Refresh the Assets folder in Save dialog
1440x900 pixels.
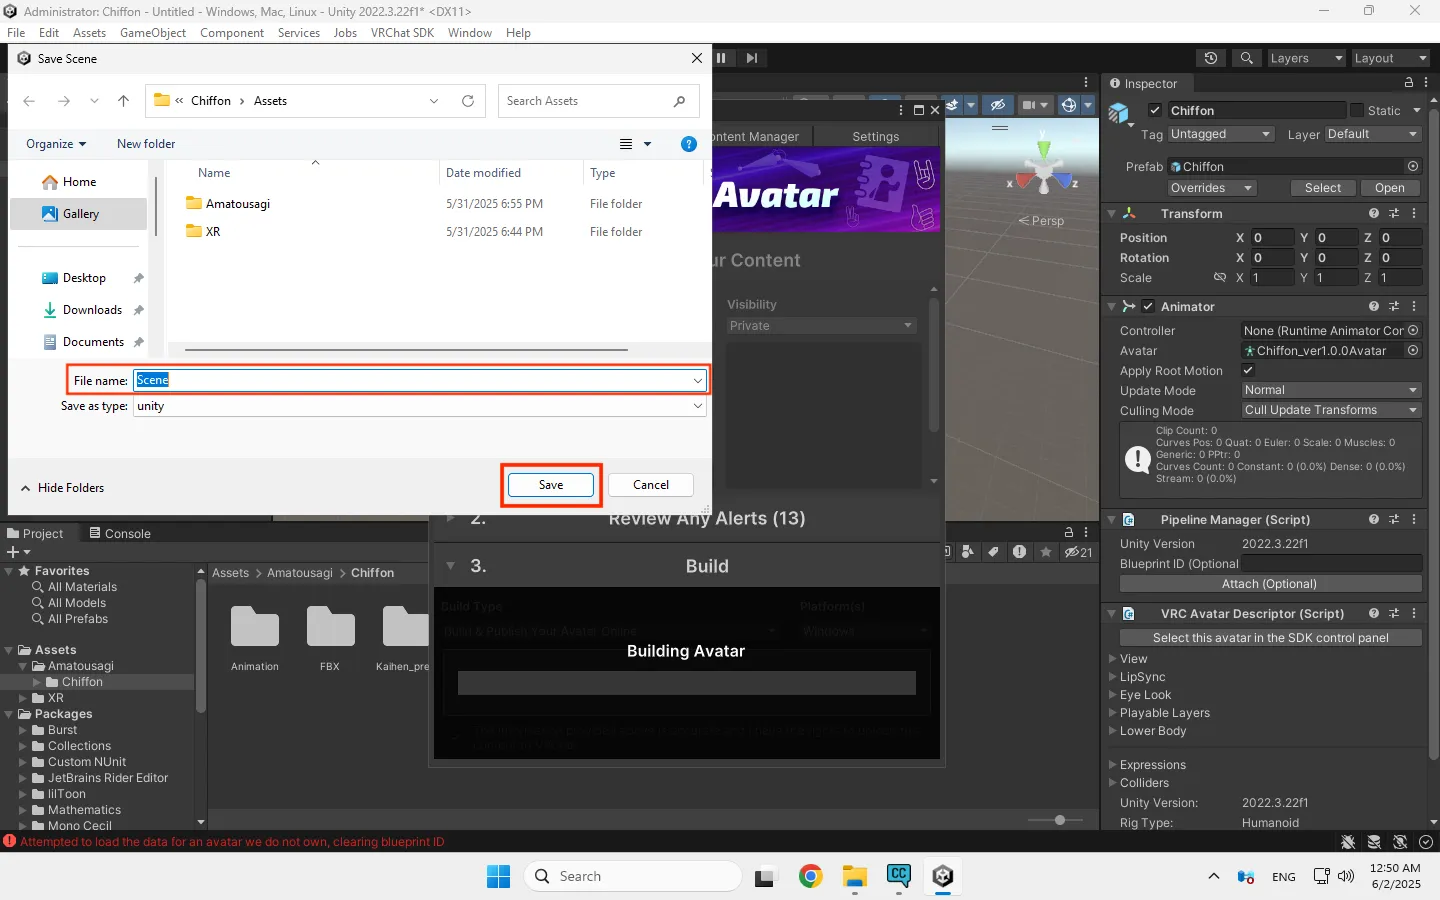[x=467, y=101]
